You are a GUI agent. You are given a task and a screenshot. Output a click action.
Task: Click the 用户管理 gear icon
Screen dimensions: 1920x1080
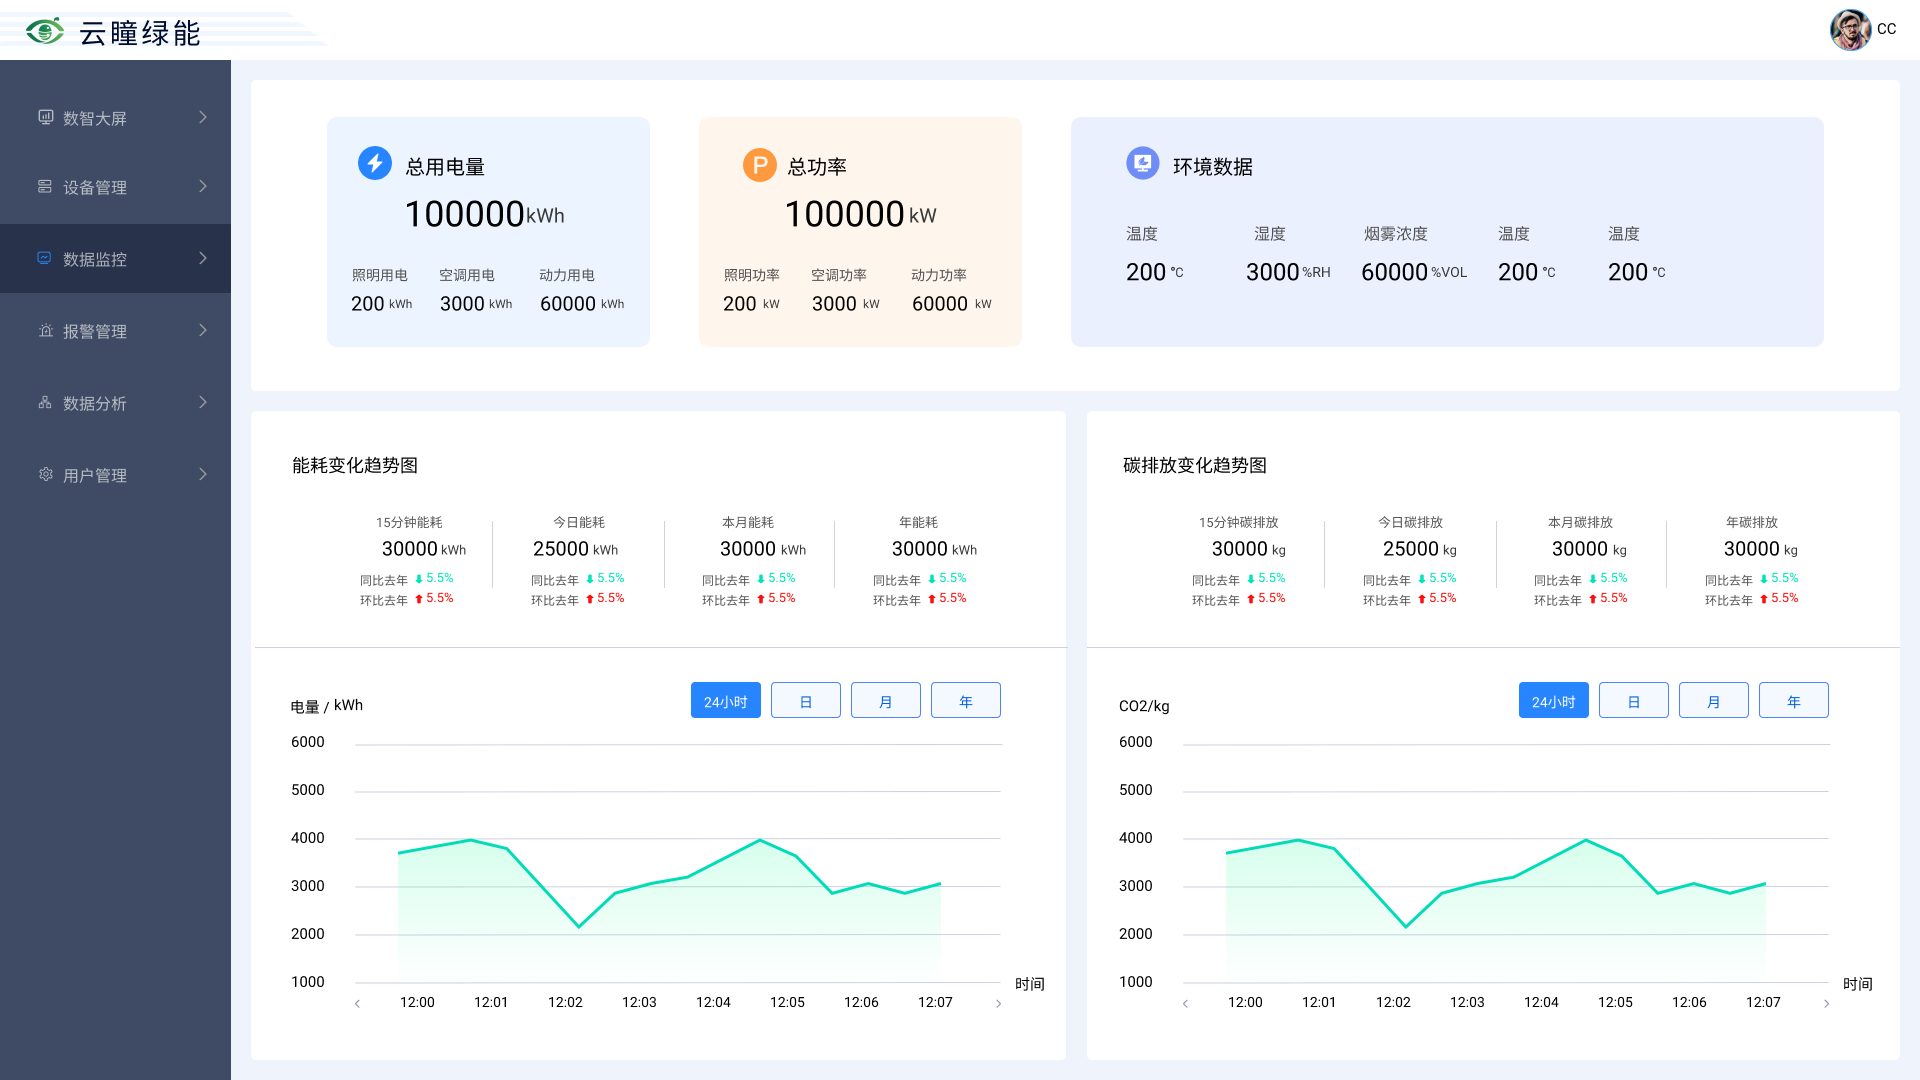pos(45,474)
